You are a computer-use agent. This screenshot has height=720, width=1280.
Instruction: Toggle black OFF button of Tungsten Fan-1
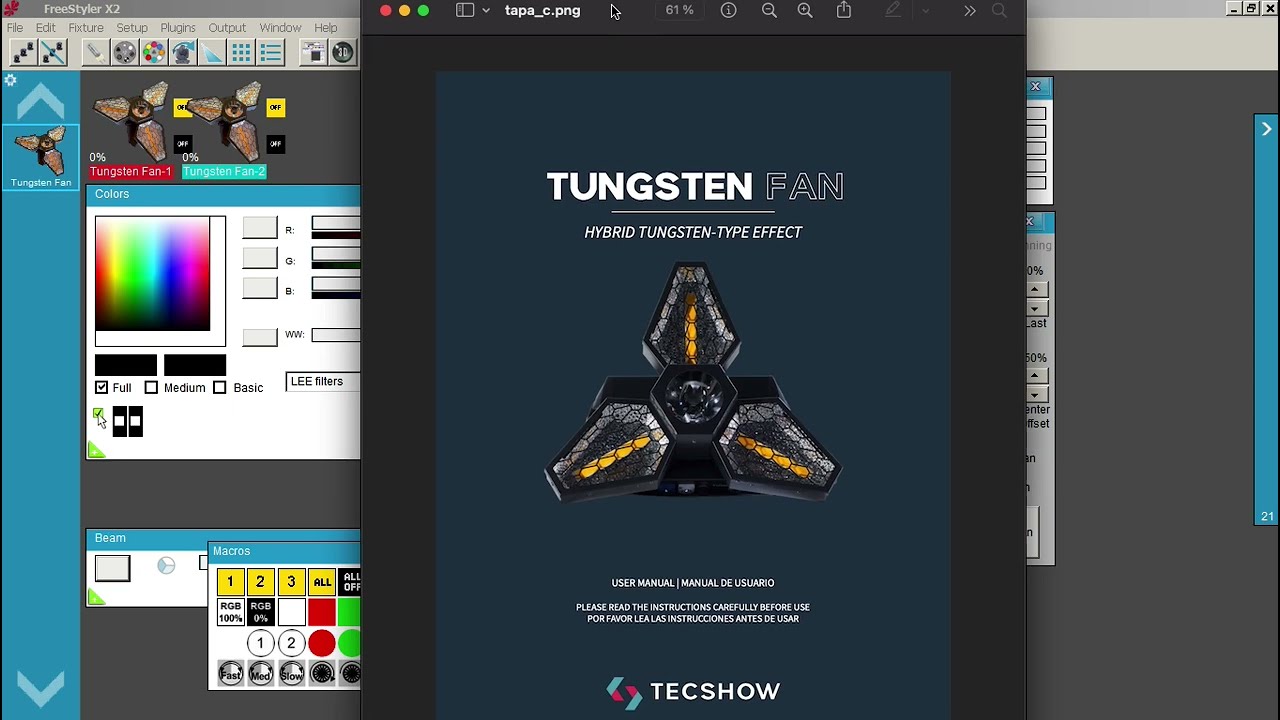(182, 144)
